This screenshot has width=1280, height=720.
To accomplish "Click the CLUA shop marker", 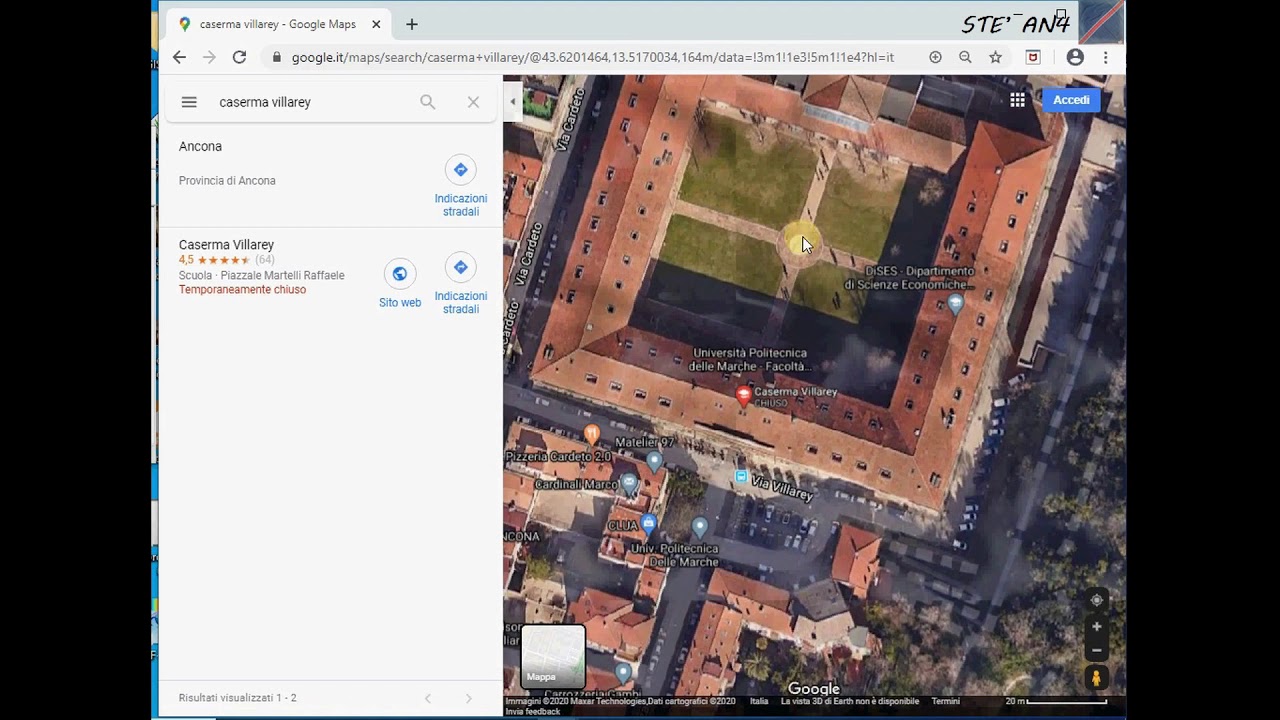I will 649,522.
